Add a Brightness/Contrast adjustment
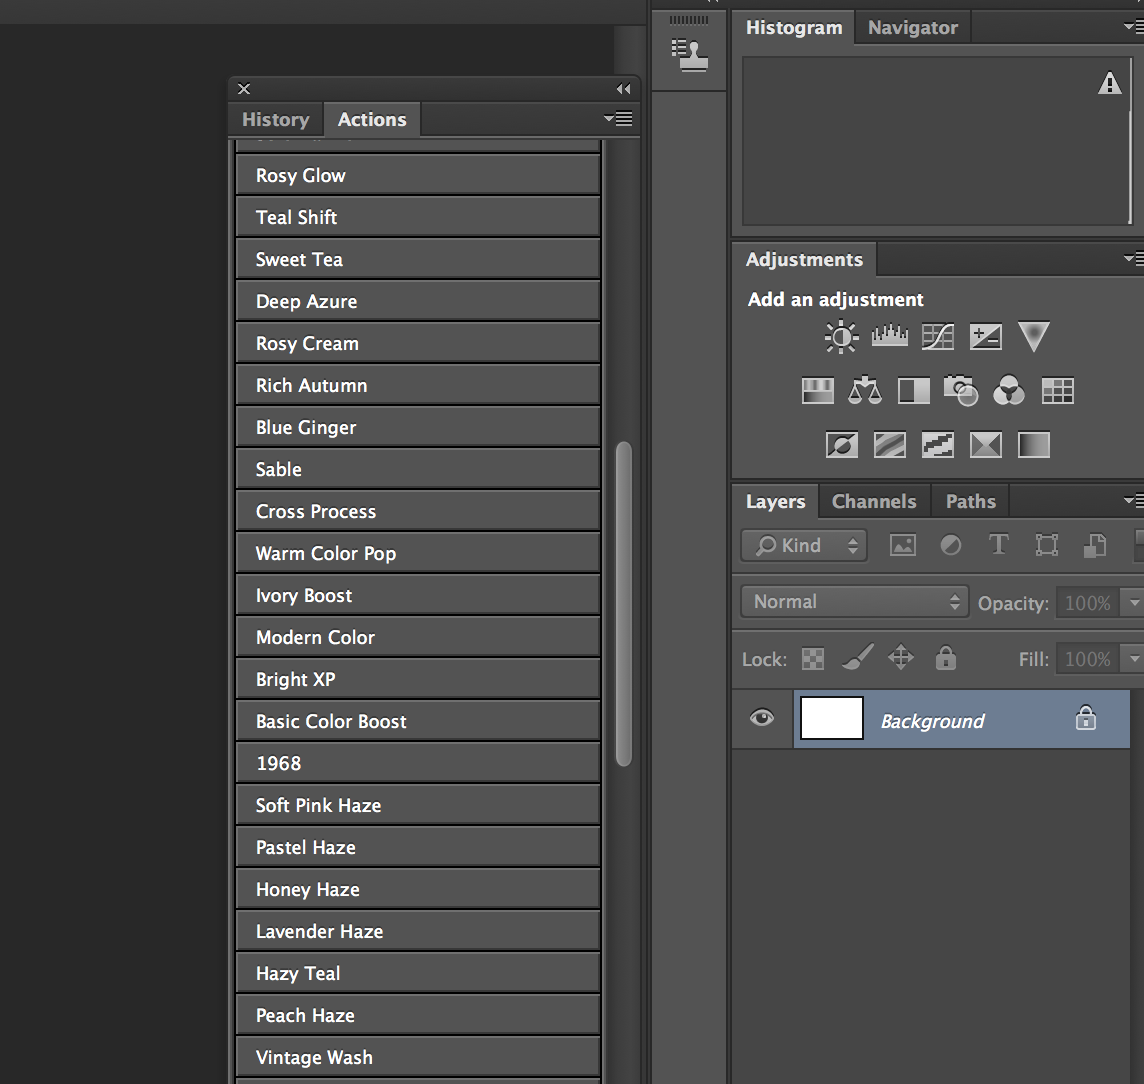This screenshot has height=1084, width=1144. (x=841, y=337)
